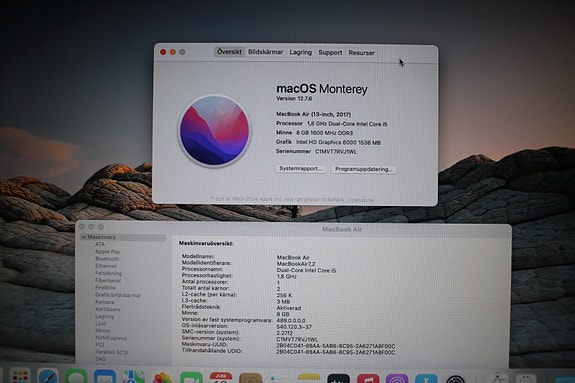Select FireWire in the sidebar
Screen dimensions: 575x383
point(105,288)
